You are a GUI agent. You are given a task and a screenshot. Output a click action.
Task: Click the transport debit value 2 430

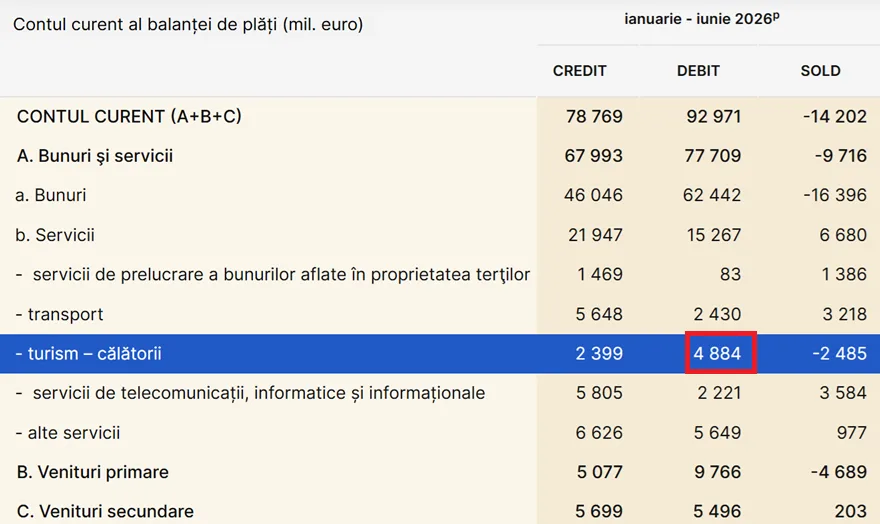717,314
